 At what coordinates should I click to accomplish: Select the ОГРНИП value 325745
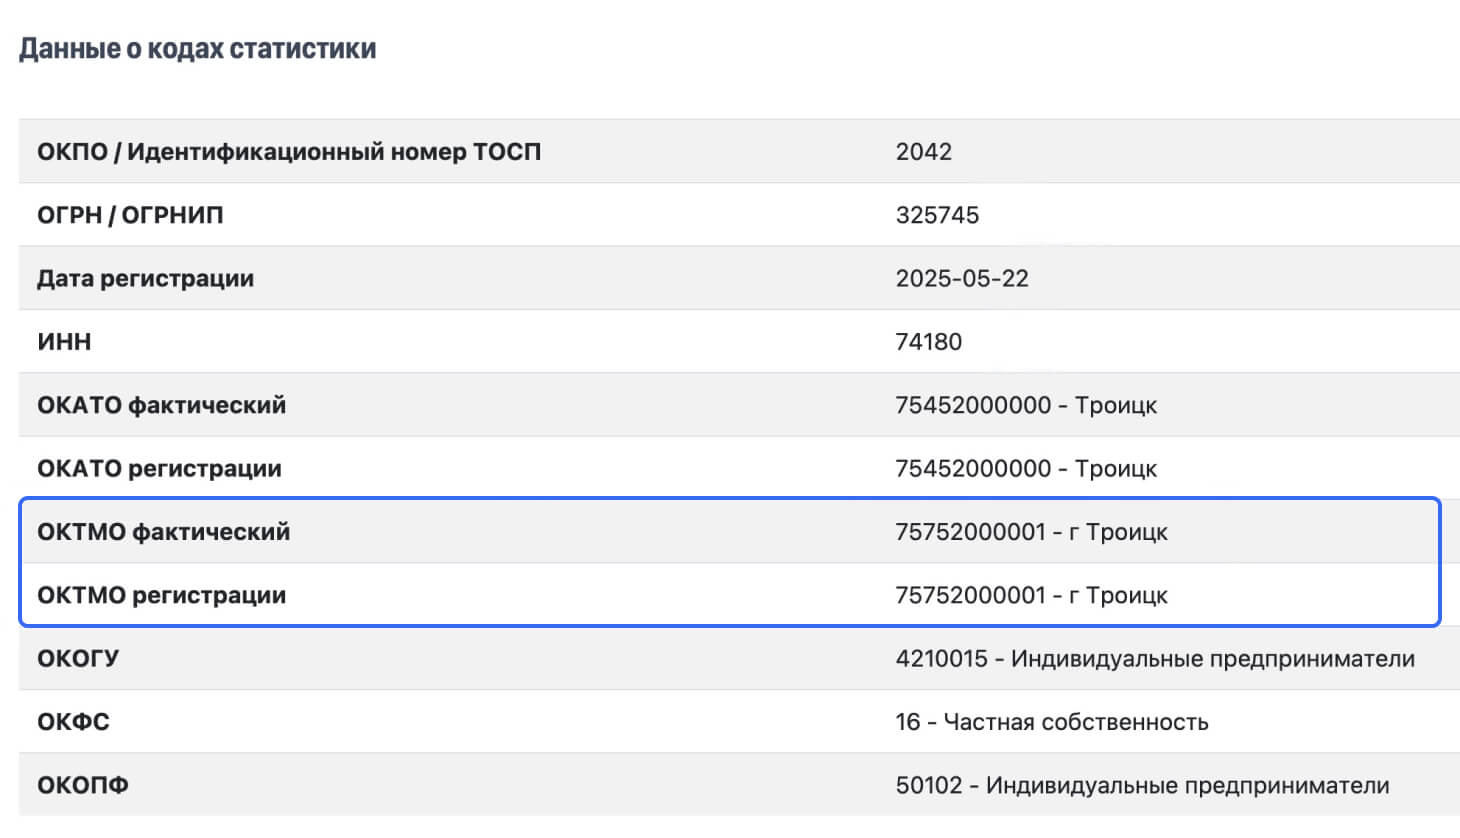click(937, 215)
